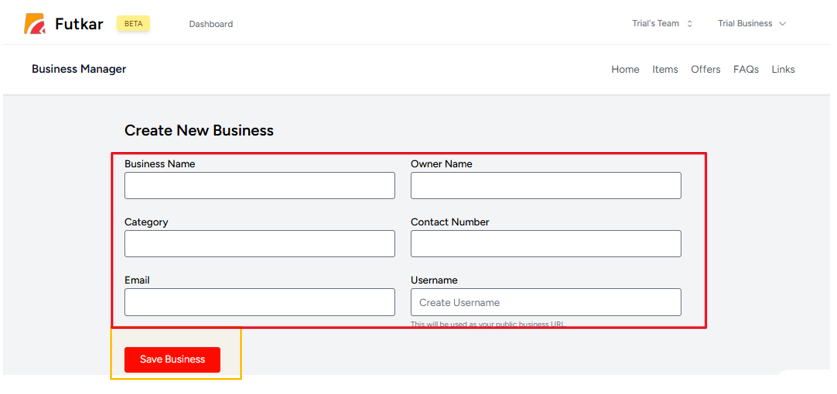This screenshot has height=394, width=837.
Task: Click into the Owner Name field
Action: pyautogui.click(x=546, y=185)
